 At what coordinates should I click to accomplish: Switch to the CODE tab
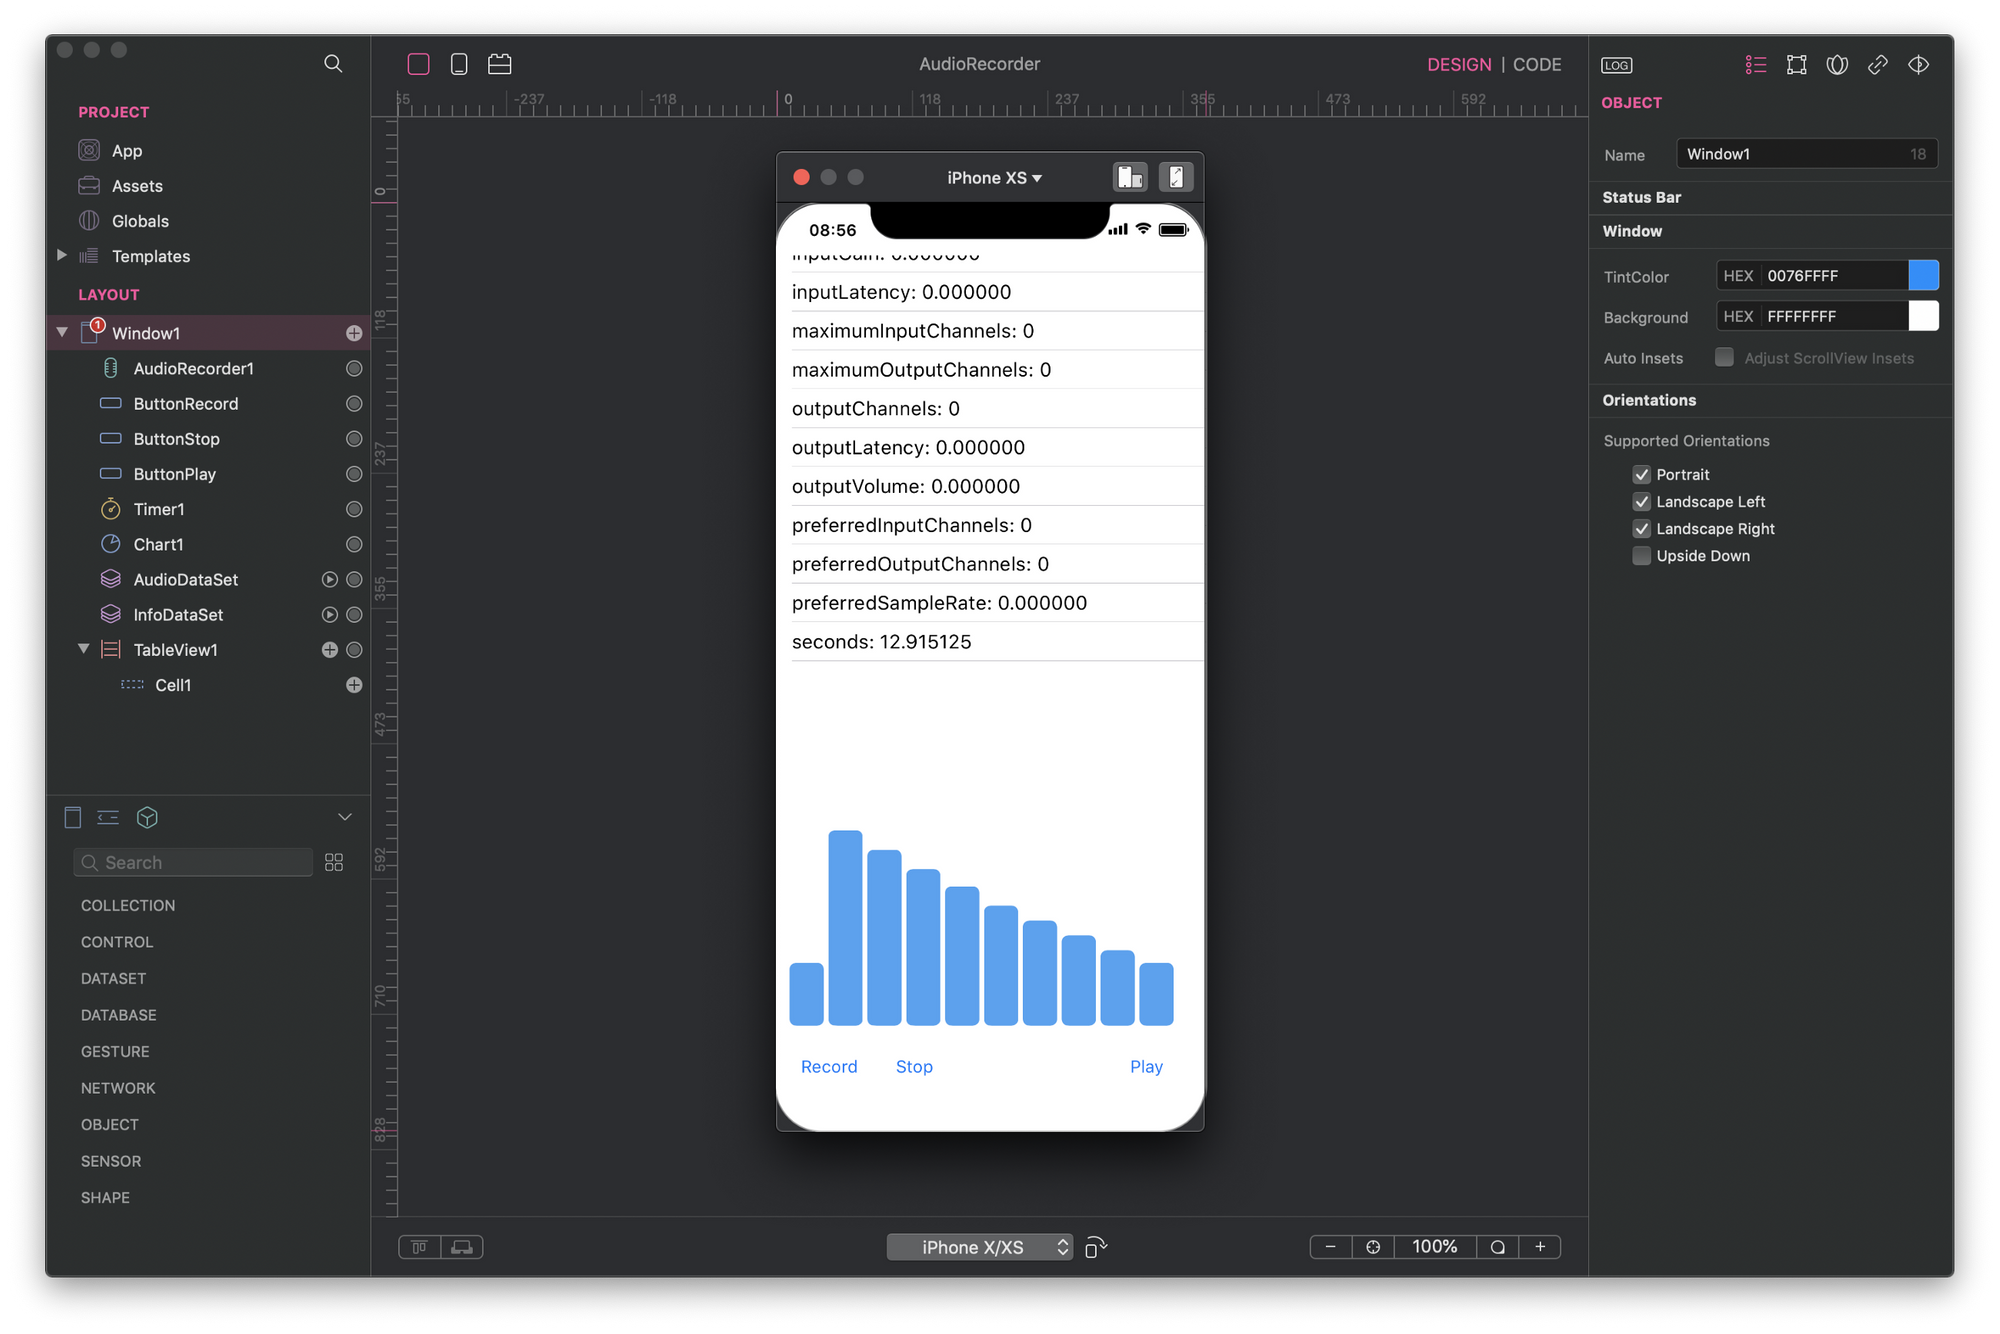(1537, 65)
